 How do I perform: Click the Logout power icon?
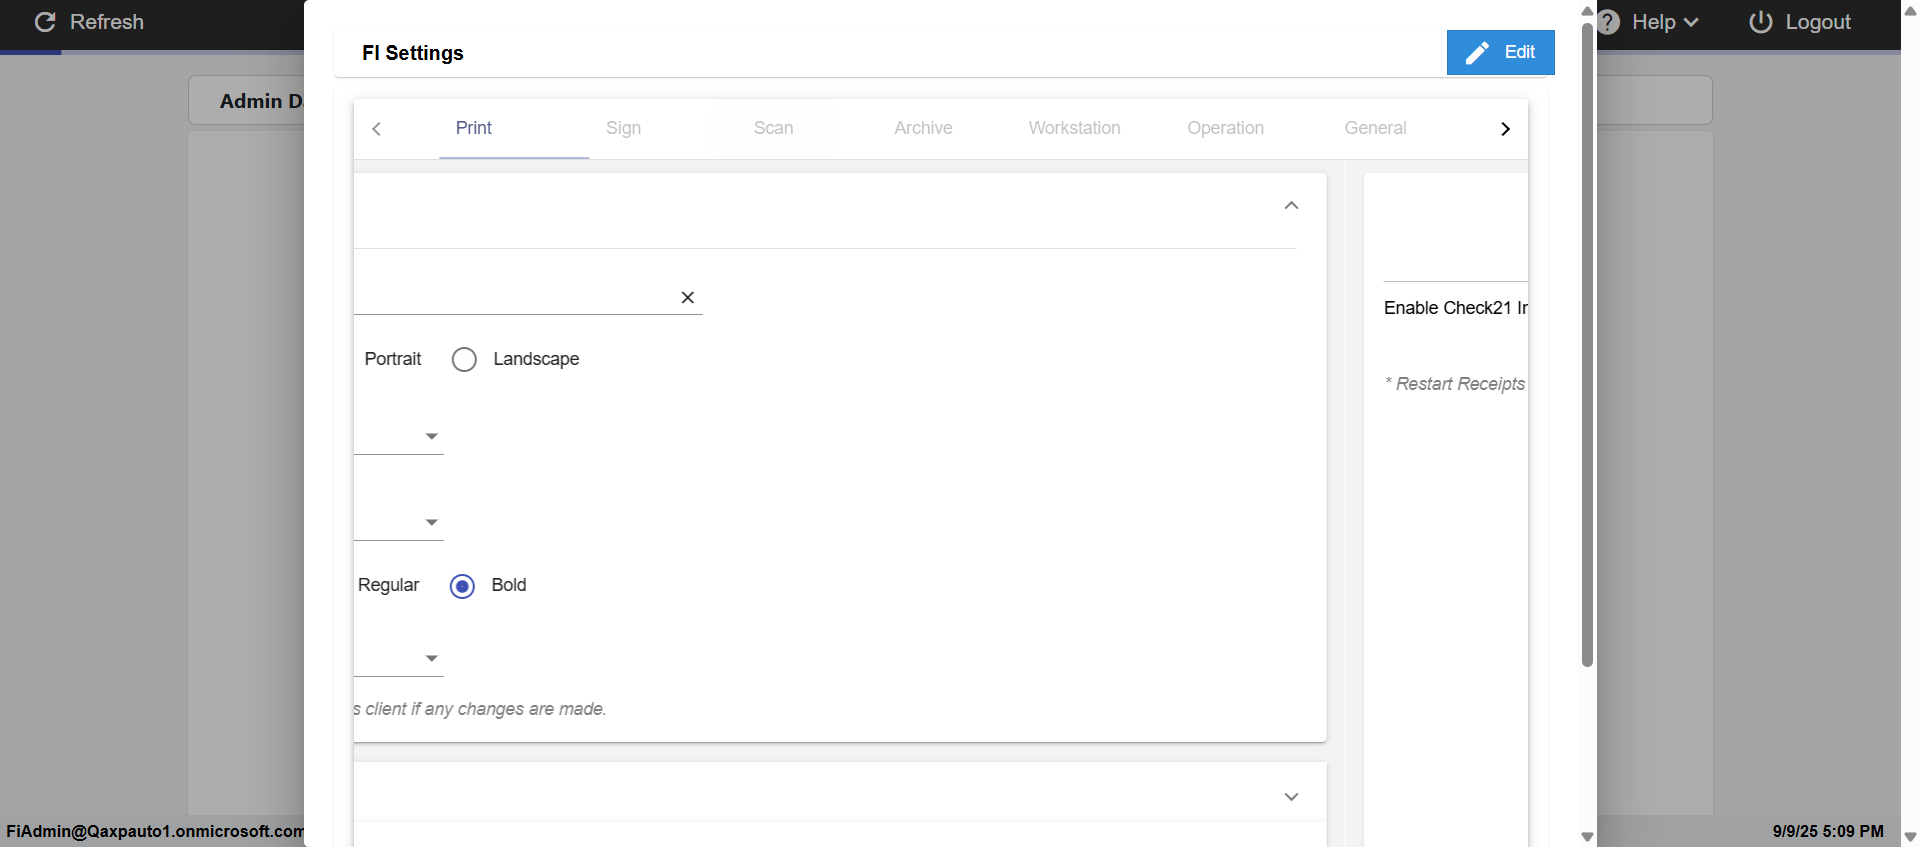click(x=1761, y=22)
